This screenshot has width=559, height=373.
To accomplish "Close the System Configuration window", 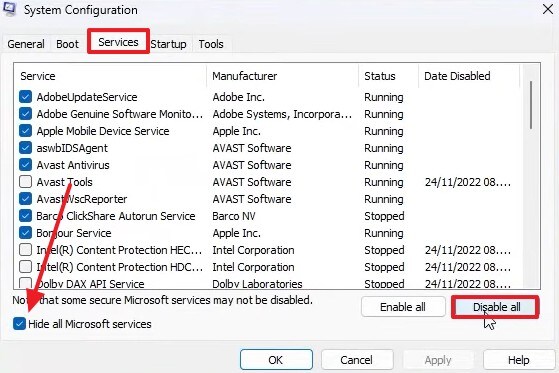I will (x=548, y=9).
